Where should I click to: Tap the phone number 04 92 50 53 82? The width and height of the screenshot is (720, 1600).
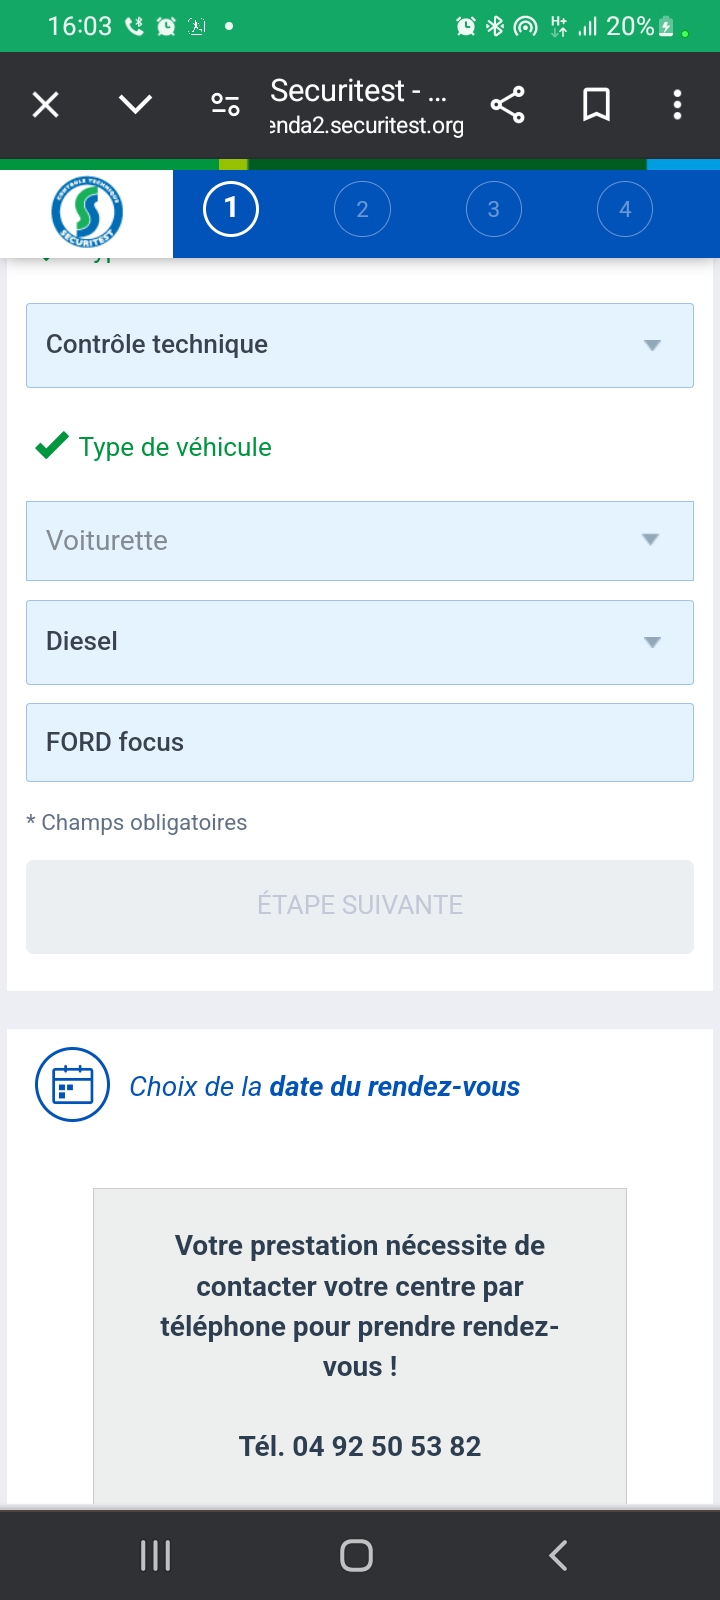pyautogui.click(x=386, y=1446)
